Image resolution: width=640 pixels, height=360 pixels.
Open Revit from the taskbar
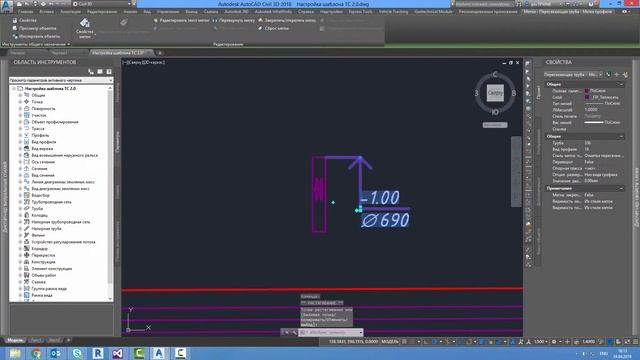[x=98, y=353]
